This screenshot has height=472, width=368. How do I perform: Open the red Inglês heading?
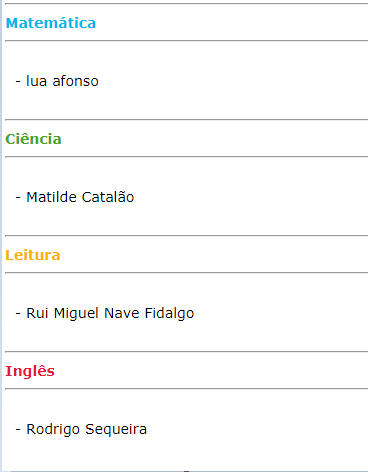30,371
